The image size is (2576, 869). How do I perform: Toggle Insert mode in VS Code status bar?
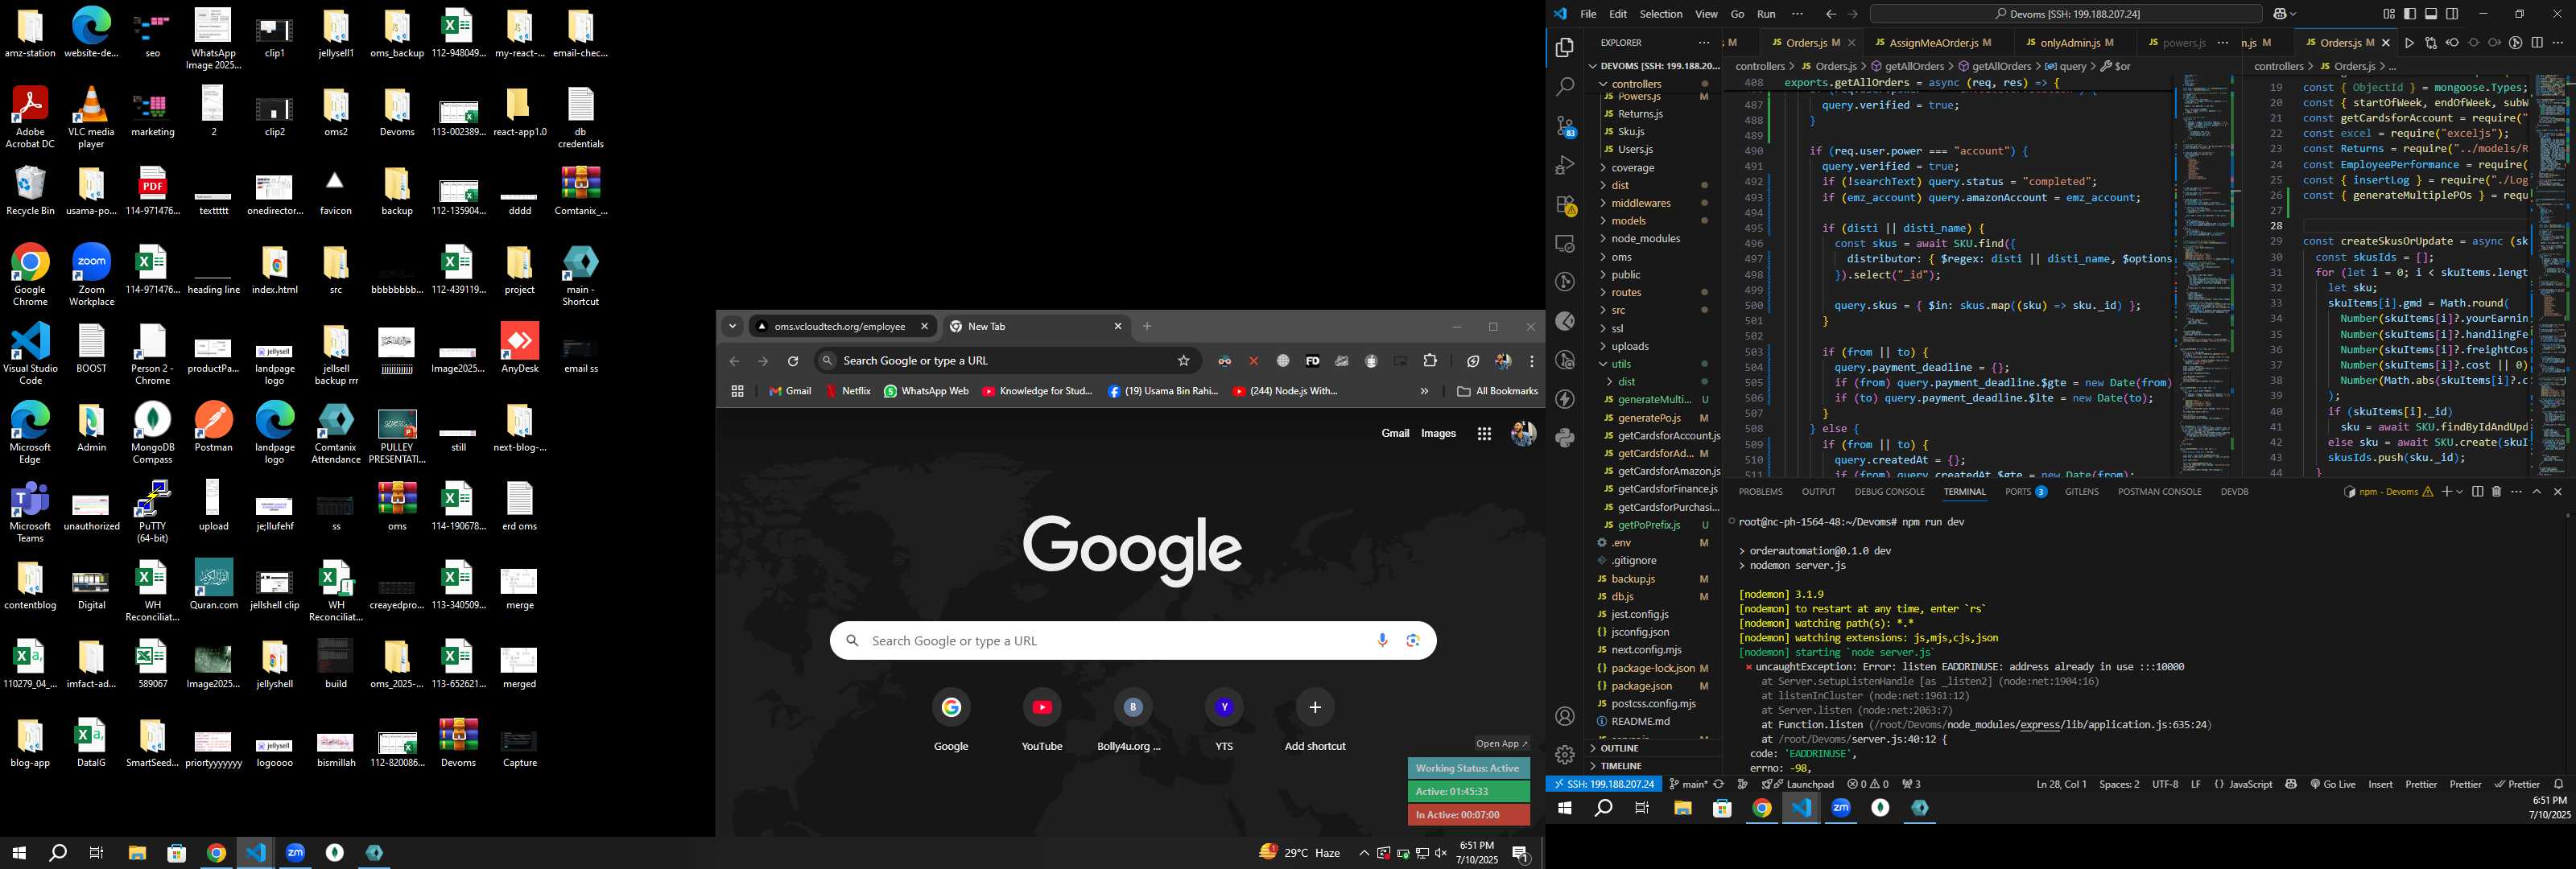(x=2381, y=784)
